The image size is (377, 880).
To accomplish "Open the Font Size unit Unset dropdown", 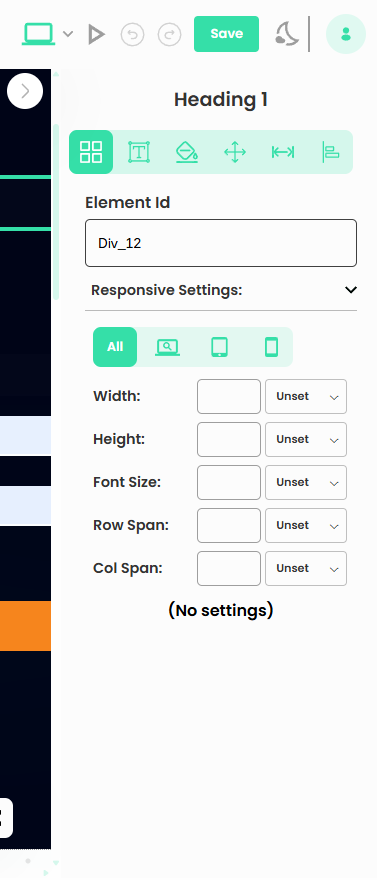I will click(x=306, y=483).
